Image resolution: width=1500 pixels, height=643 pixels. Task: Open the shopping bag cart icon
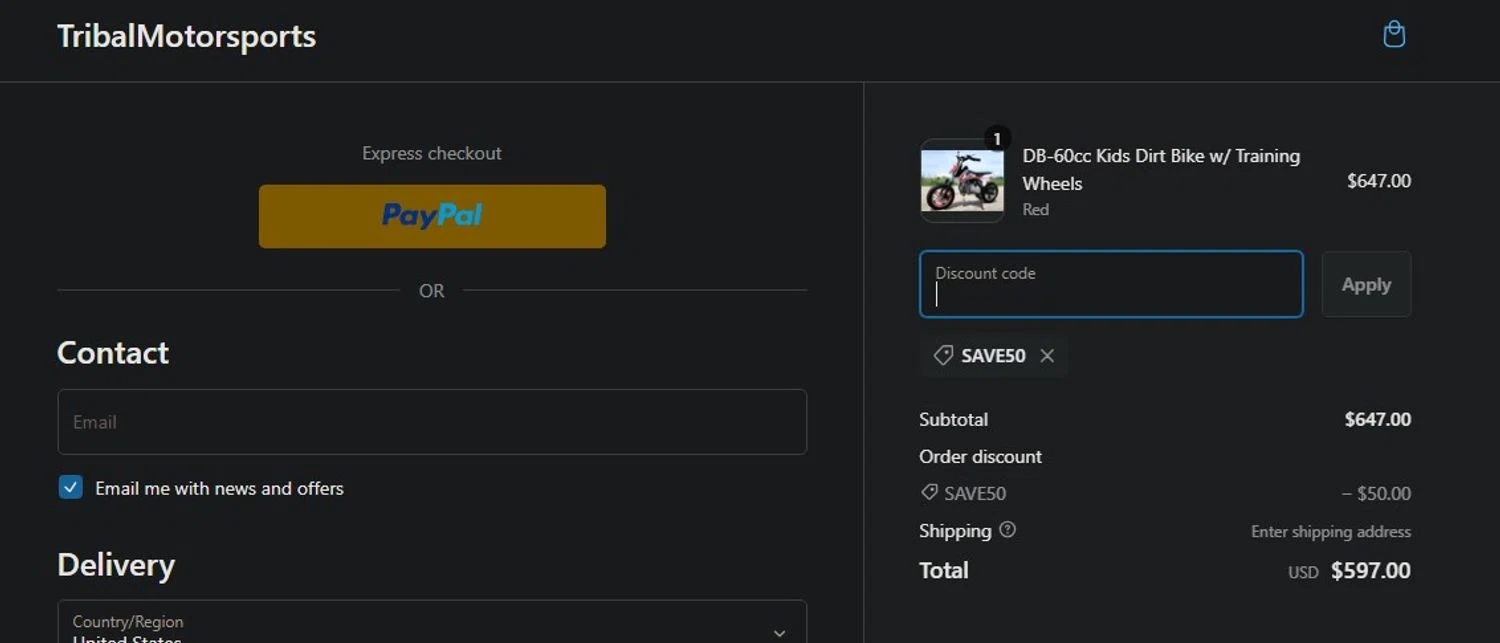1394,35
